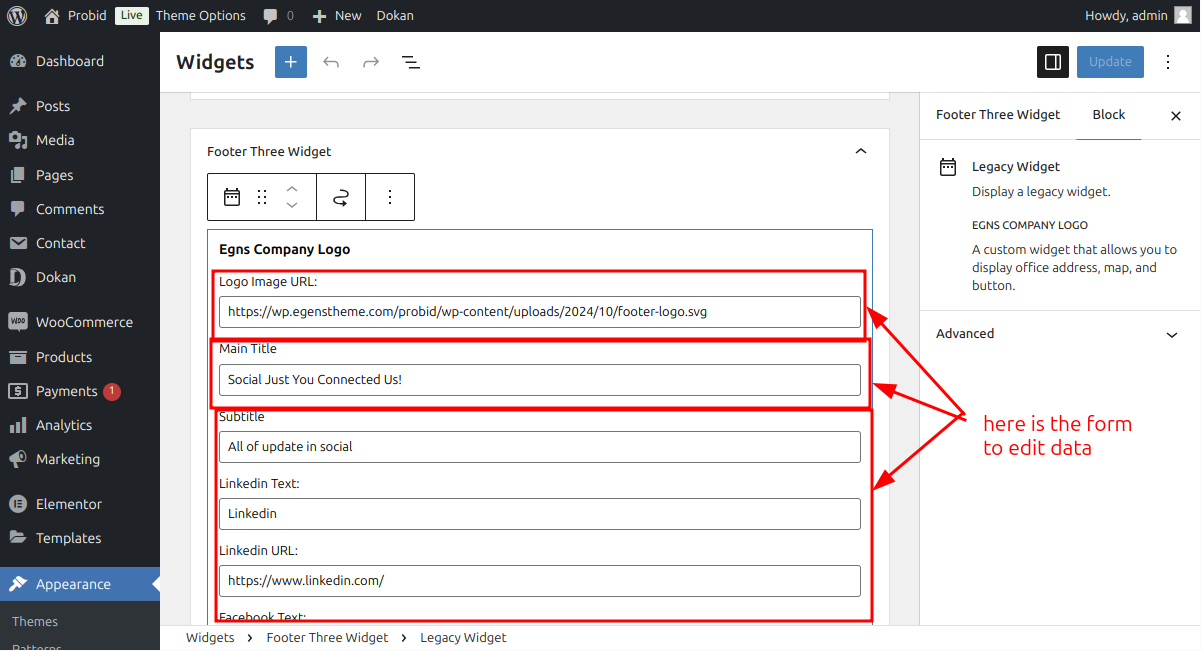Viewport: 1201px width, 651px height.
Task: Click the Update button
Action: [1110, 62]
